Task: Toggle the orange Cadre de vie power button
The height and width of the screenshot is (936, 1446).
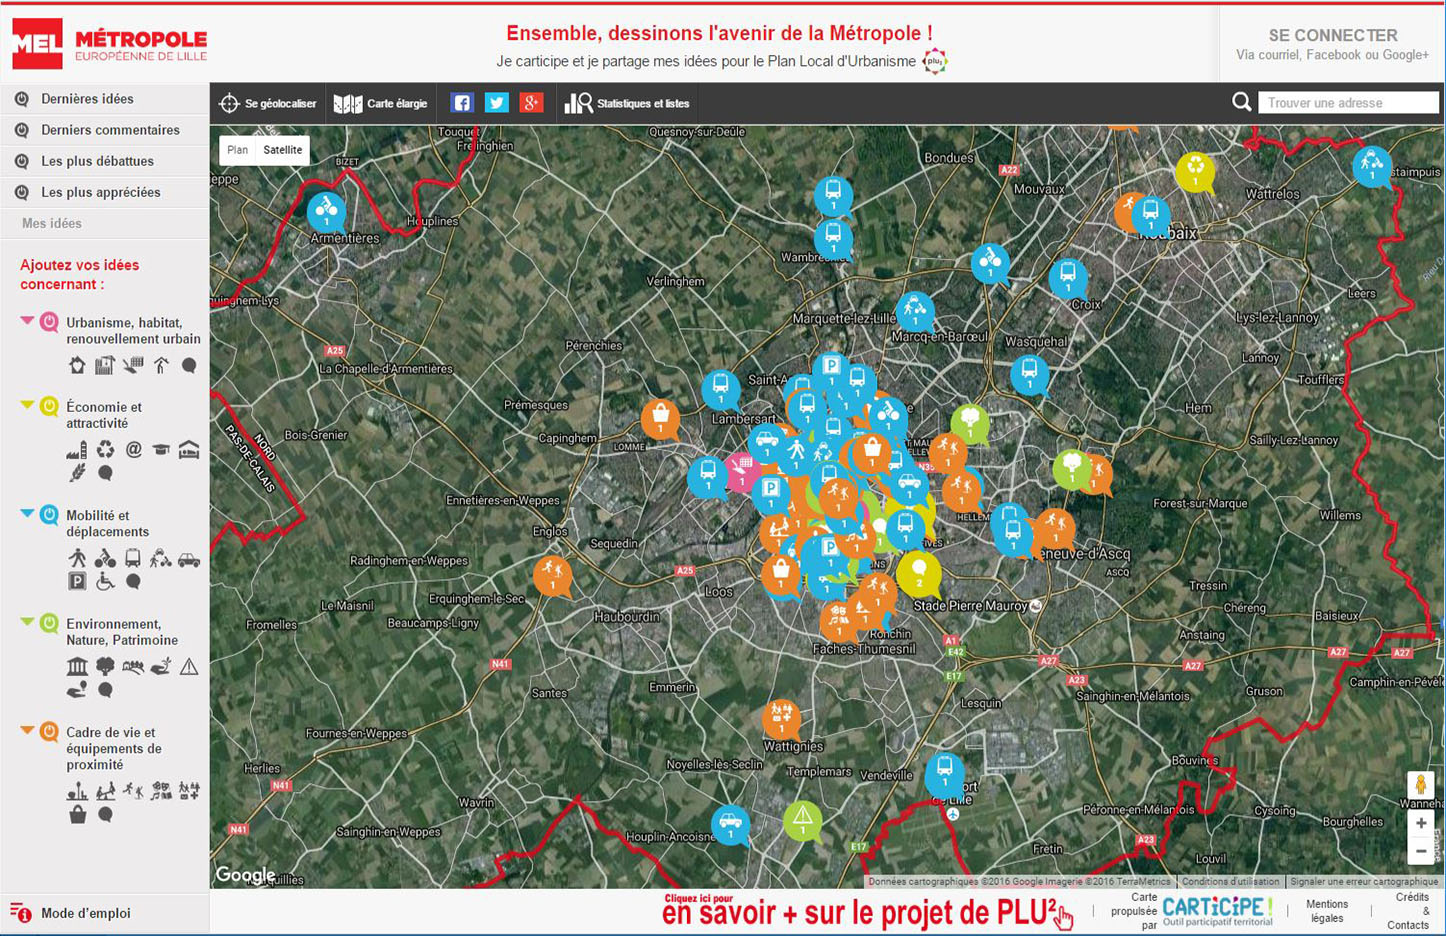Action: [49, 732]
